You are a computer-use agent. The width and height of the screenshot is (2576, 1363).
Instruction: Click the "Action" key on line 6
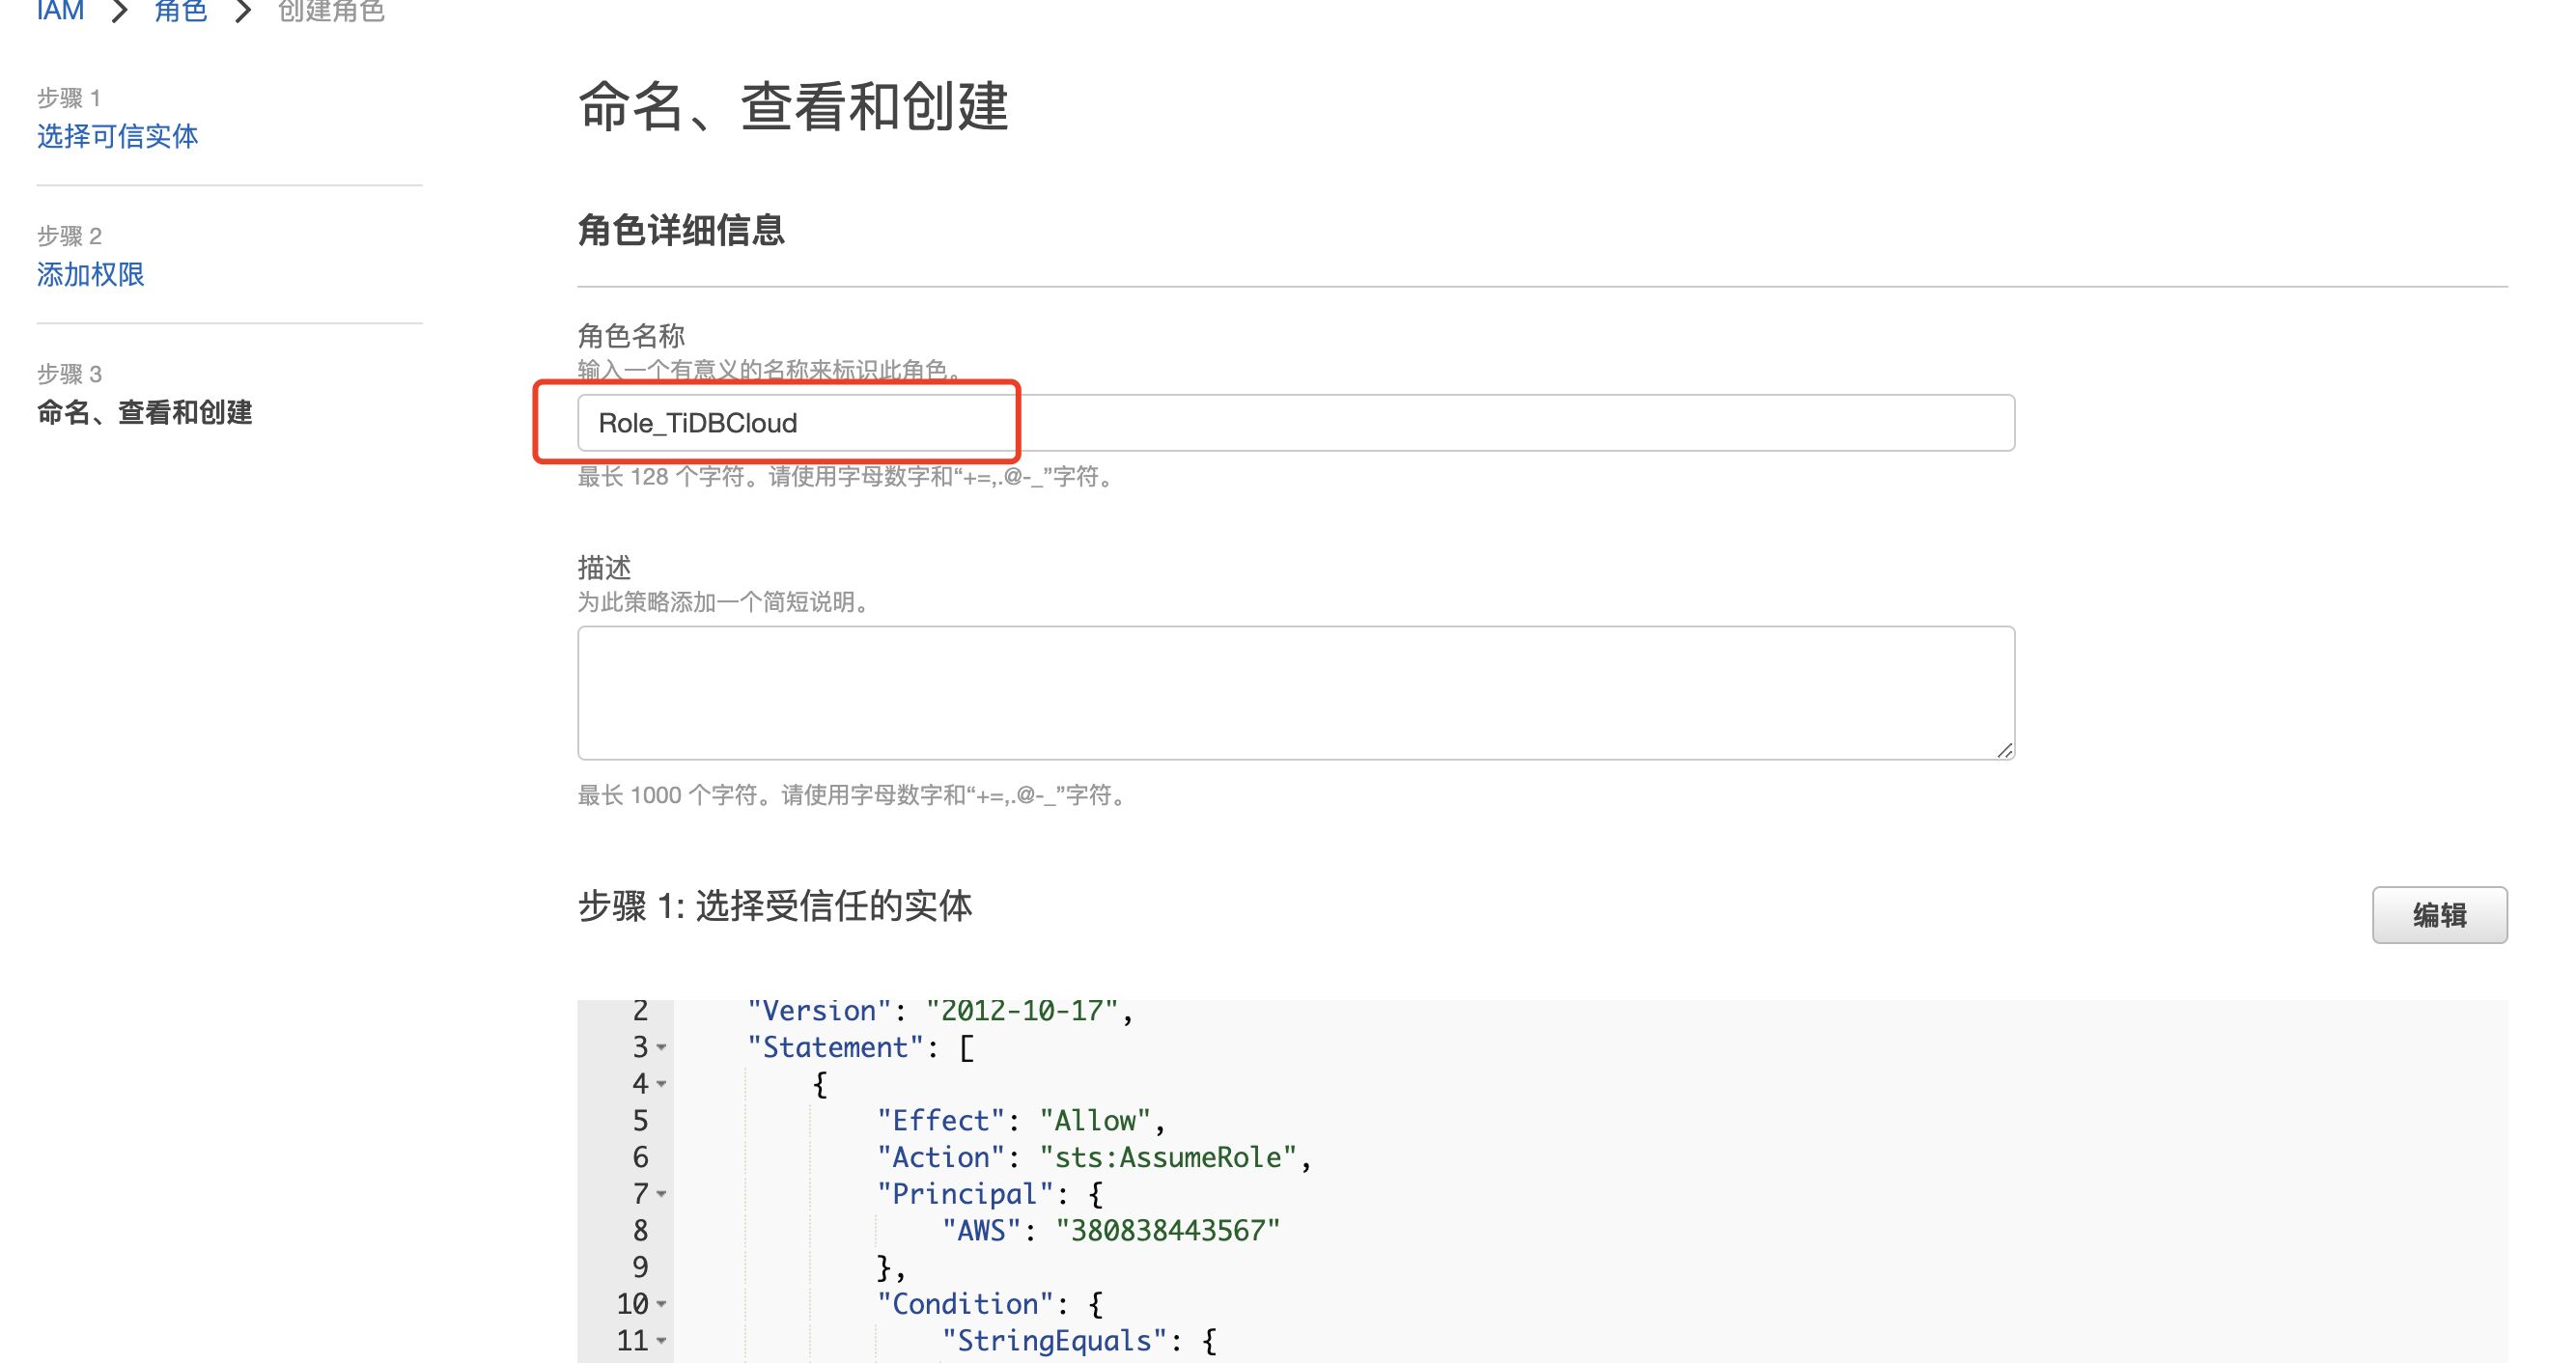click(x=940, y=1157)
